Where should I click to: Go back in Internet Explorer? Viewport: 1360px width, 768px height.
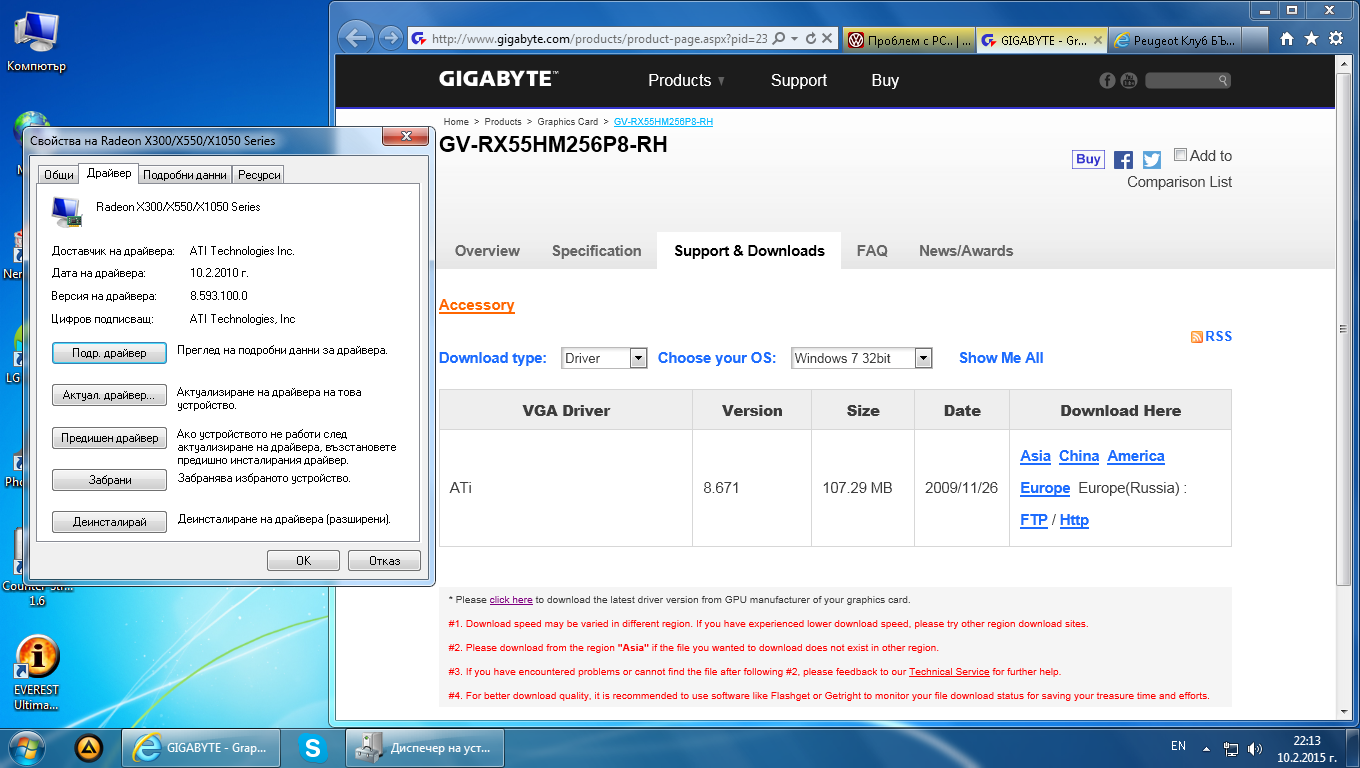tap(356, 38)
